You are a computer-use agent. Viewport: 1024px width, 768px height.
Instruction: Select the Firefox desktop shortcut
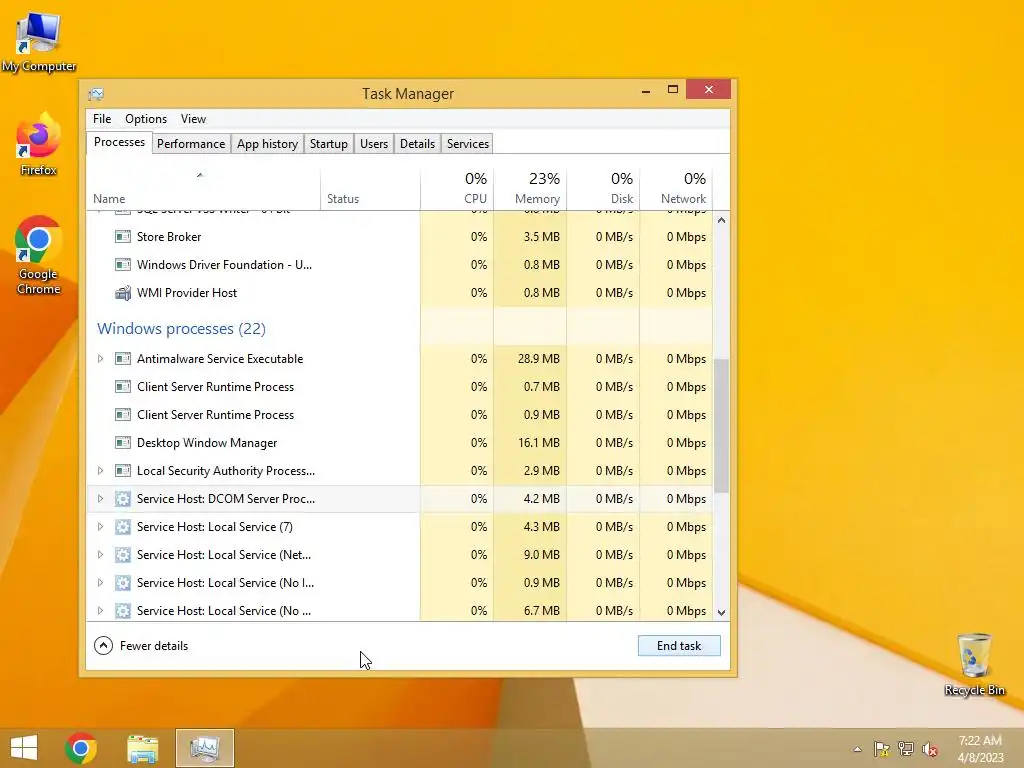[x=39, y=145]
